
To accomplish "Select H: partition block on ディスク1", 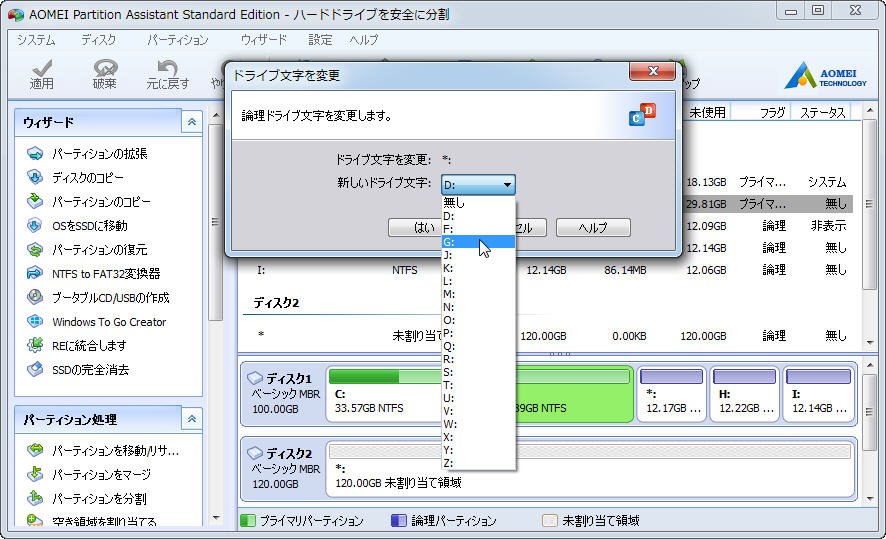I will [746, 394].
